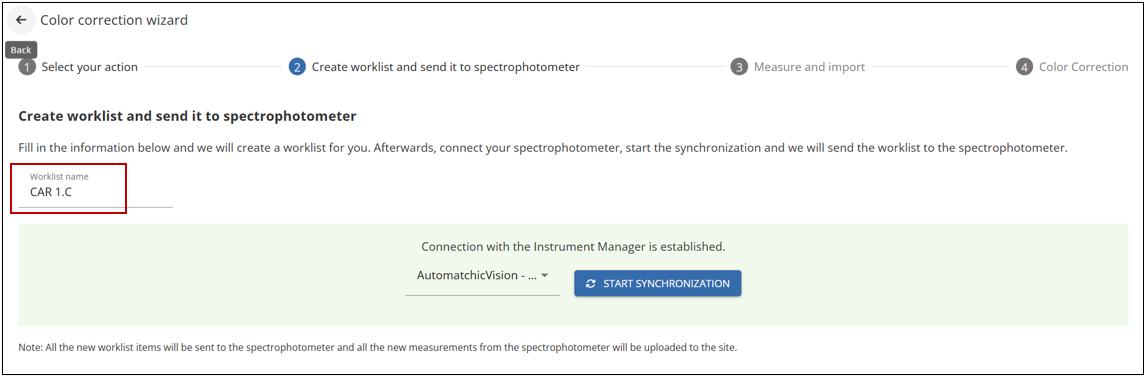This screenshot has width=1144, height=376.
Task: Click the 'Color correction wizard' title
Action: click(x=114, y=20)
